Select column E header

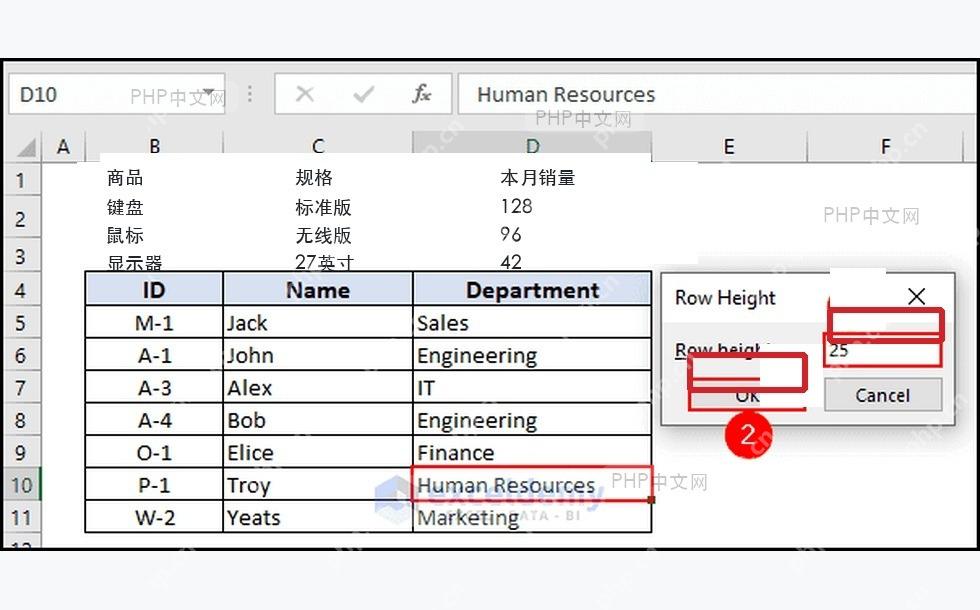[x=729, y=147]
